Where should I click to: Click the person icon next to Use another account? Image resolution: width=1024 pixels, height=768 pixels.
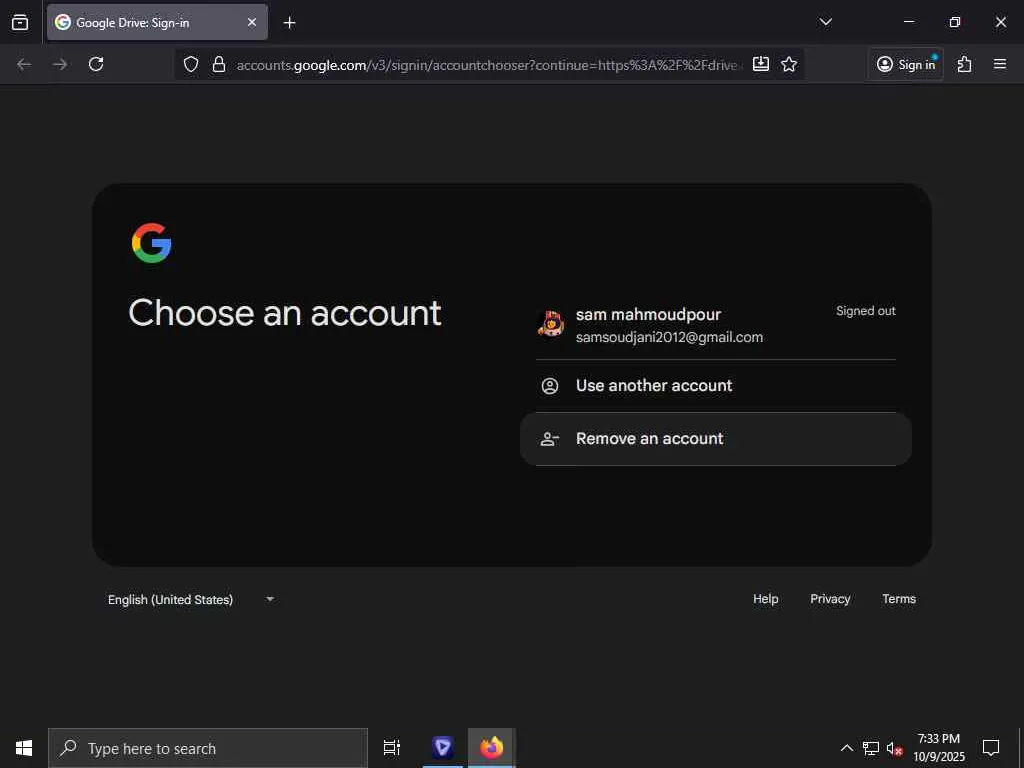550,386
